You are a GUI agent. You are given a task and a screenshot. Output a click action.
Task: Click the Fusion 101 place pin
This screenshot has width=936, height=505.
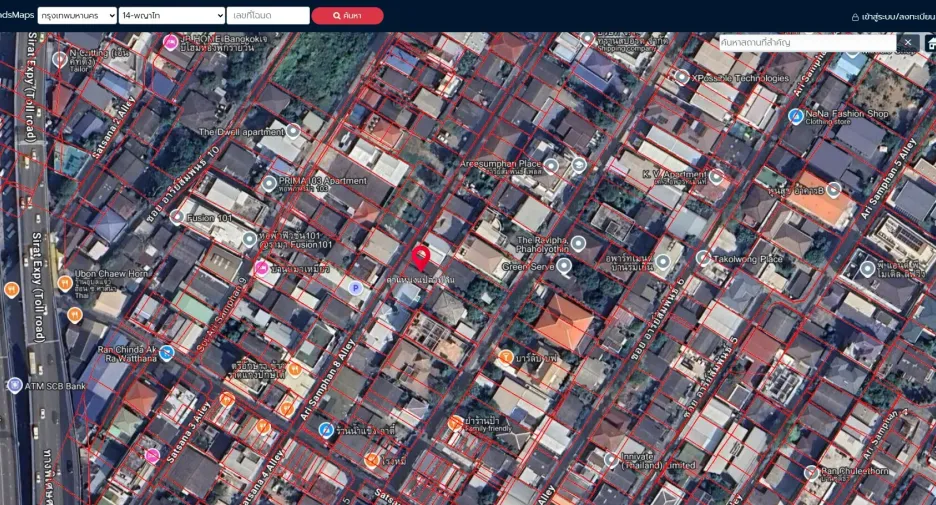(177, 217)
